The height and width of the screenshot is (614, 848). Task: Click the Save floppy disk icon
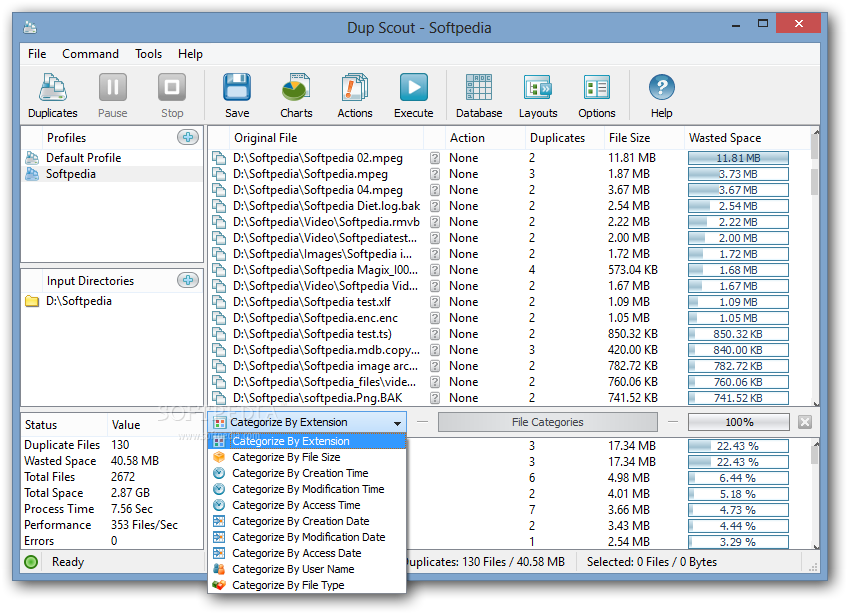point(237,88)
